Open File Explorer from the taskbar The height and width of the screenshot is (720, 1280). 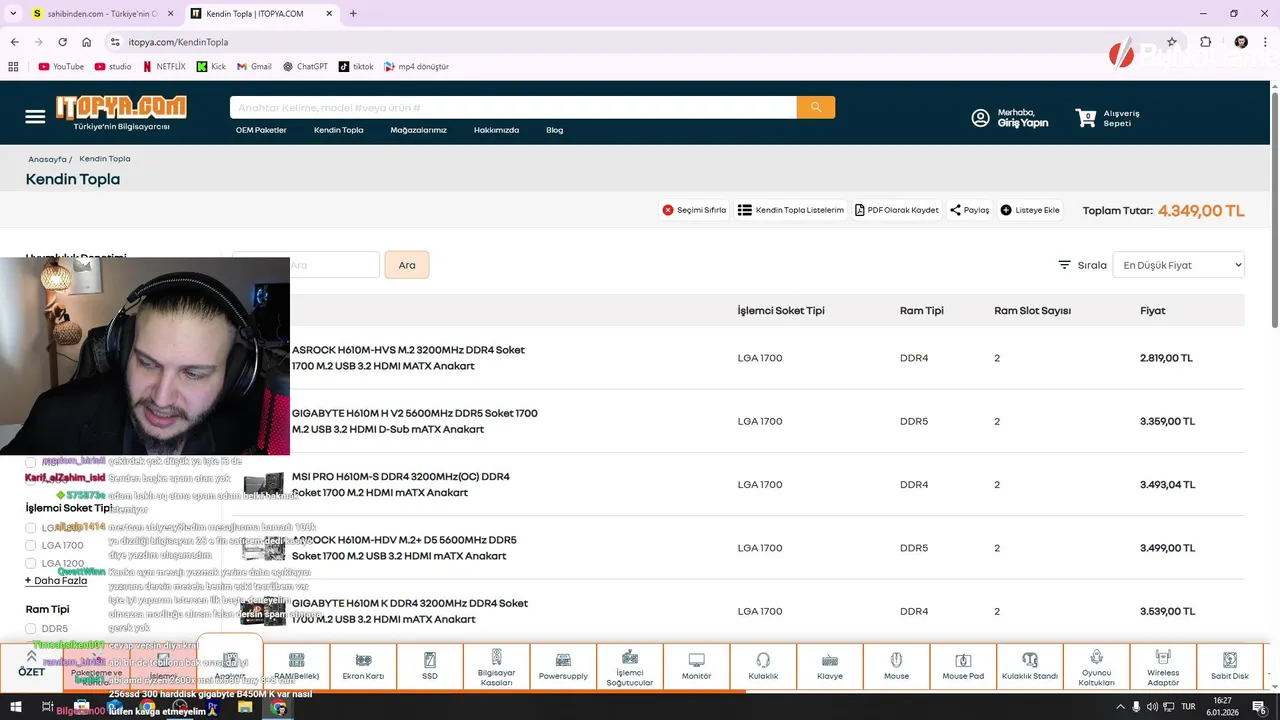coord(245,707)
